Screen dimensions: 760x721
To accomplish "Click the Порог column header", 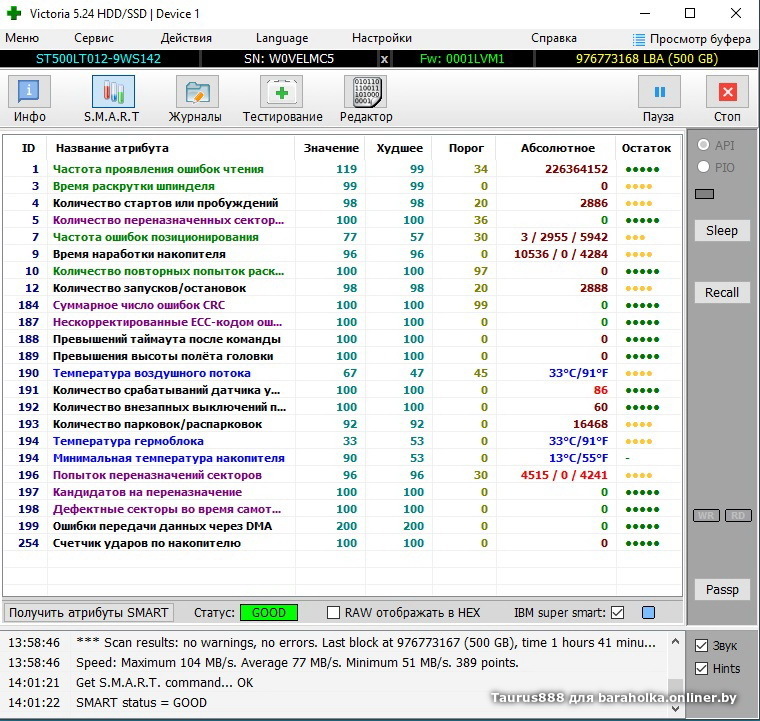I will pyautogui.click(x=466, y=148).
